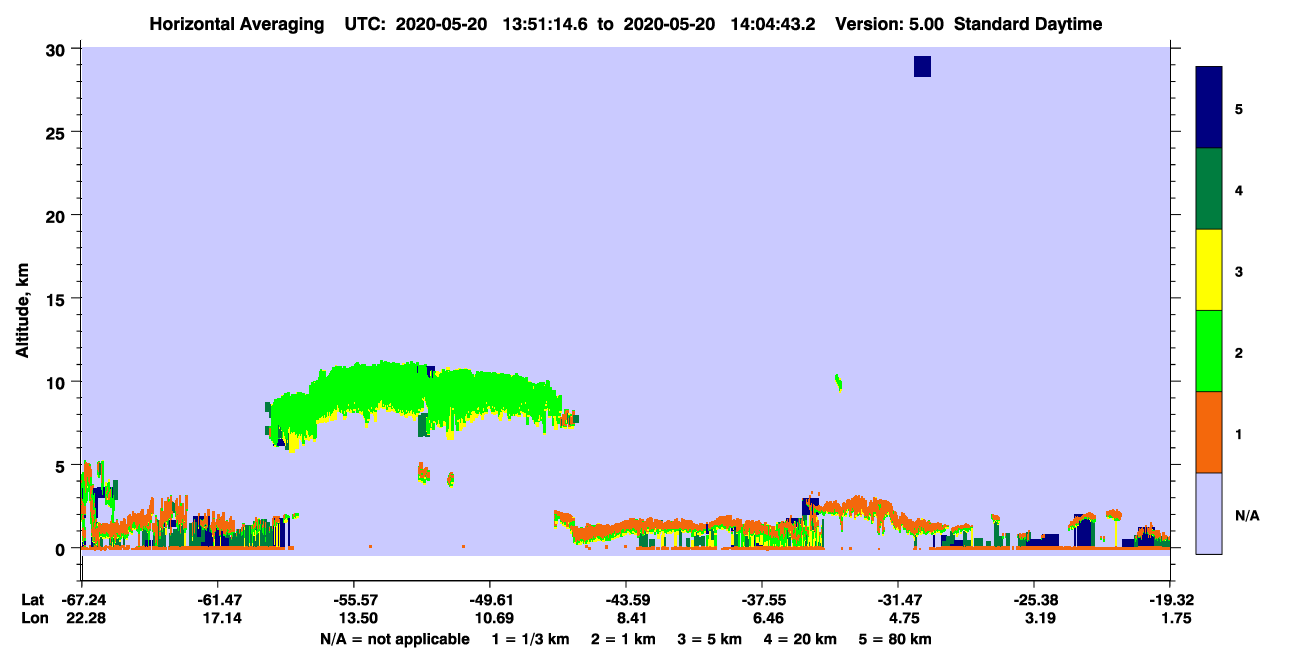Click the 3 = 5 km legend entry
Viewport: 1300px width, 667px height.
[x=709, y=640]
